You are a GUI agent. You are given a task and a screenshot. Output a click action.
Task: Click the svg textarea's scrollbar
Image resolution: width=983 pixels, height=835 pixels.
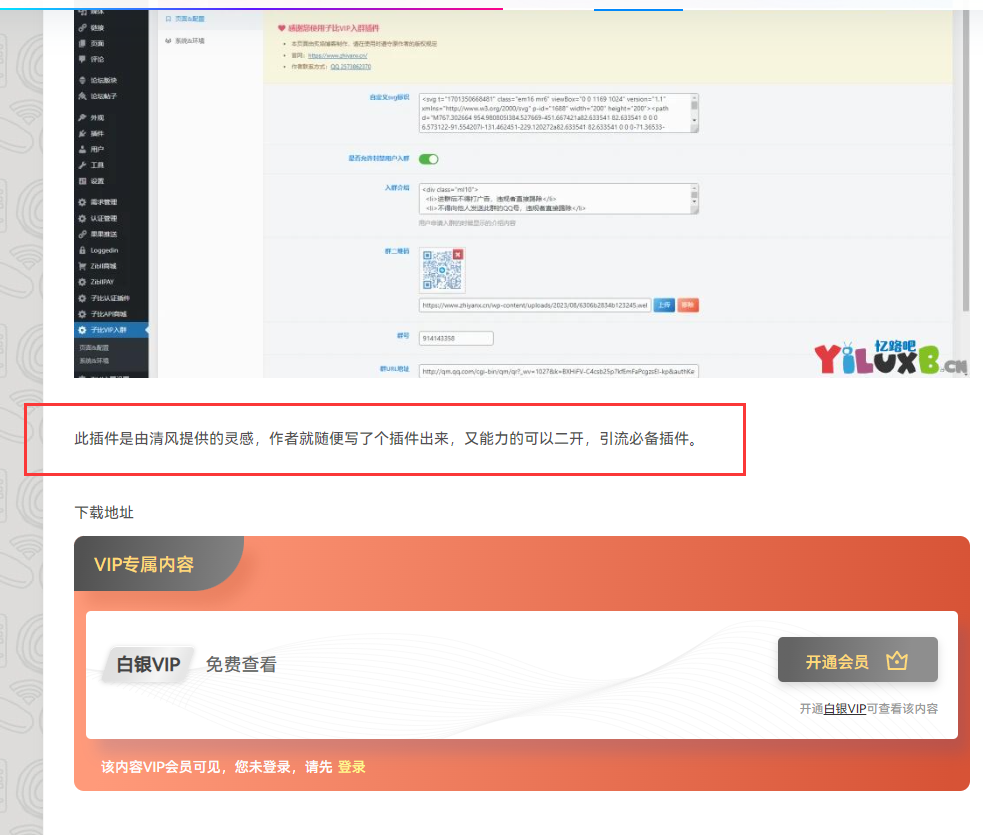coord(695,112)
